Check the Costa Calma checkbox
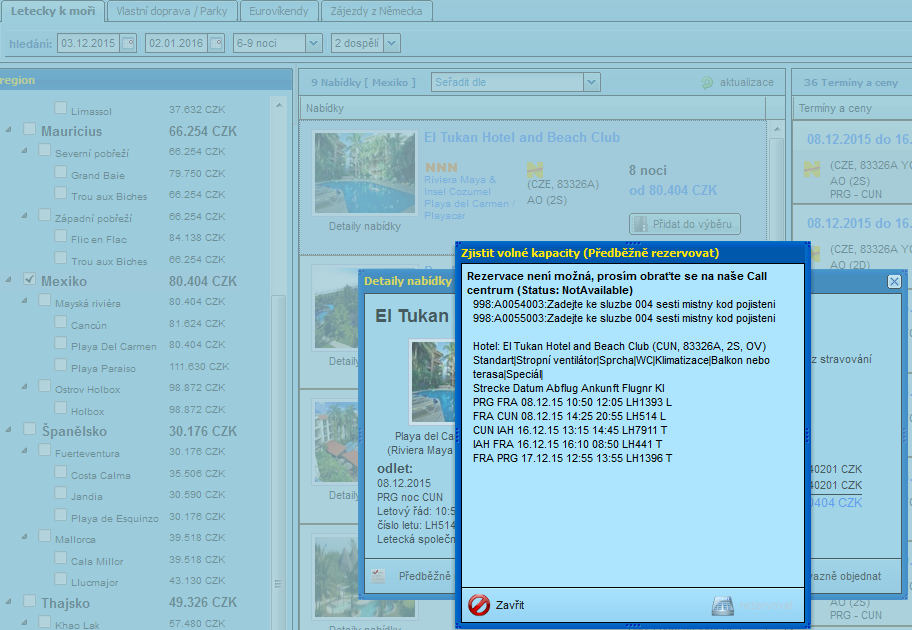Viewport: 912px width, 630px height. (x=60, y=472)
